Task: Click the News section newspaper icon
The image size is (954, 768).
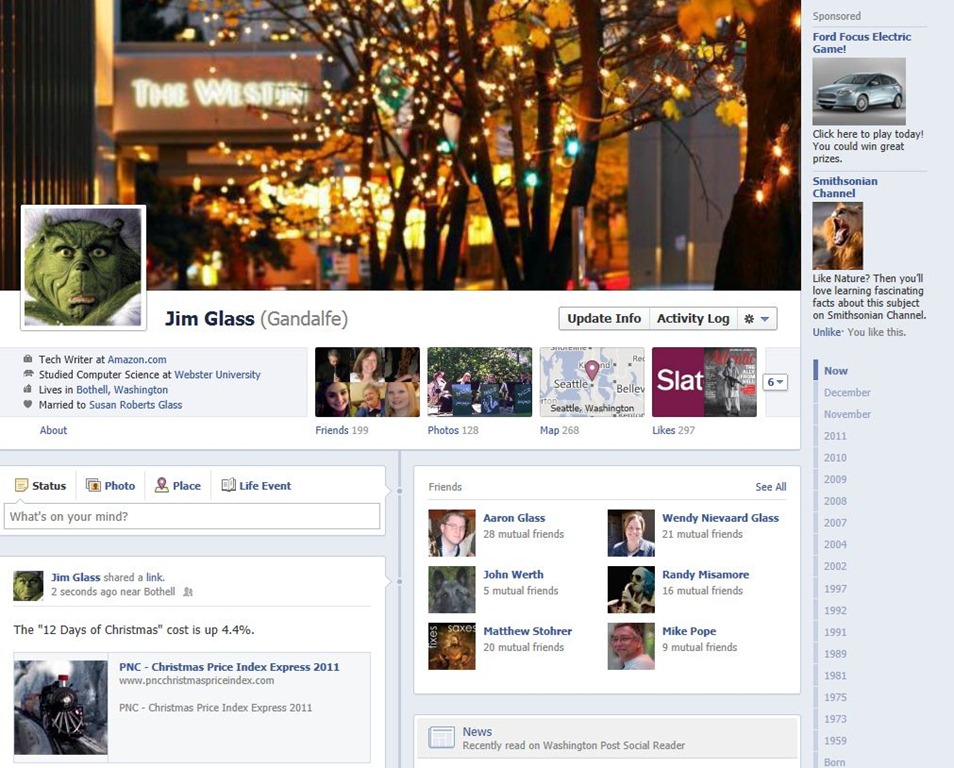Action: (441, 738)
